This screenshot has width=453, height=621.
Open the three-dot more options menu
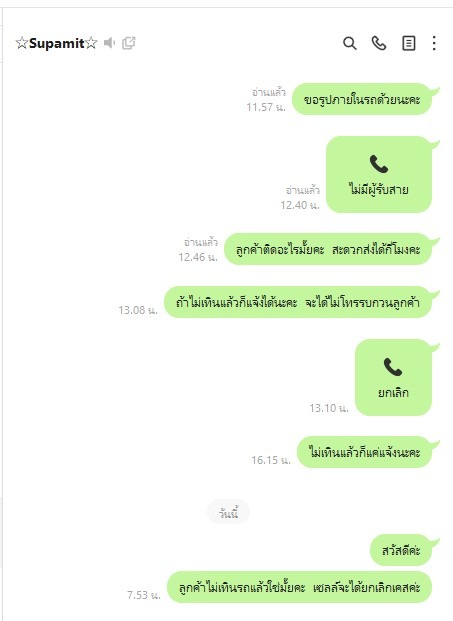434,43
